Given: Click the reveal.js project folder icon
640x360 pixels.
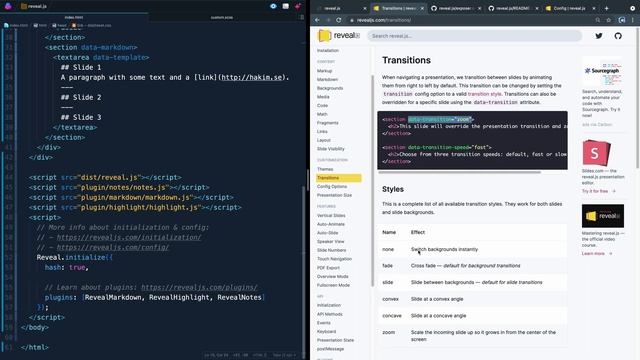Looking at the screenshot, I should tap(24, 6).
